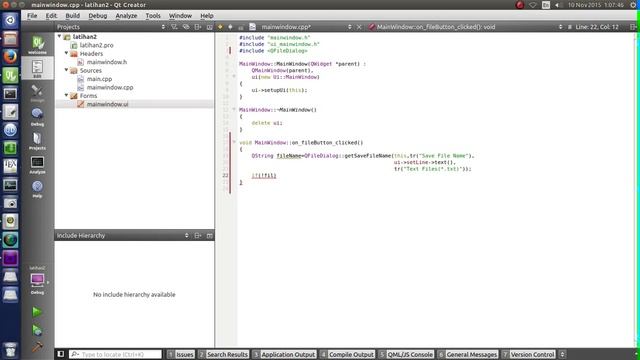
Task: Open the Analyze menu
Action: point(126,16)
